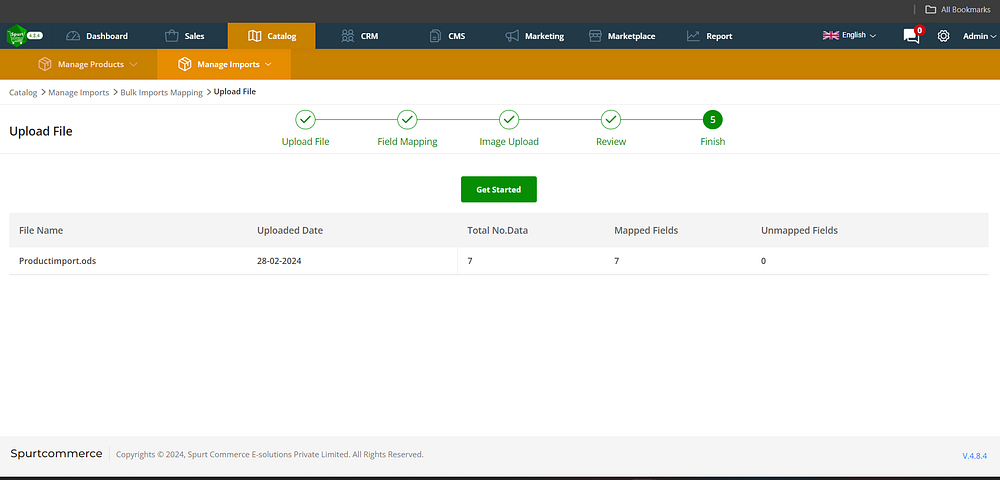The width and height of the screenshot is (1000, 480).
Task: Click the Review step checkmark
Action: coord(611,119)
